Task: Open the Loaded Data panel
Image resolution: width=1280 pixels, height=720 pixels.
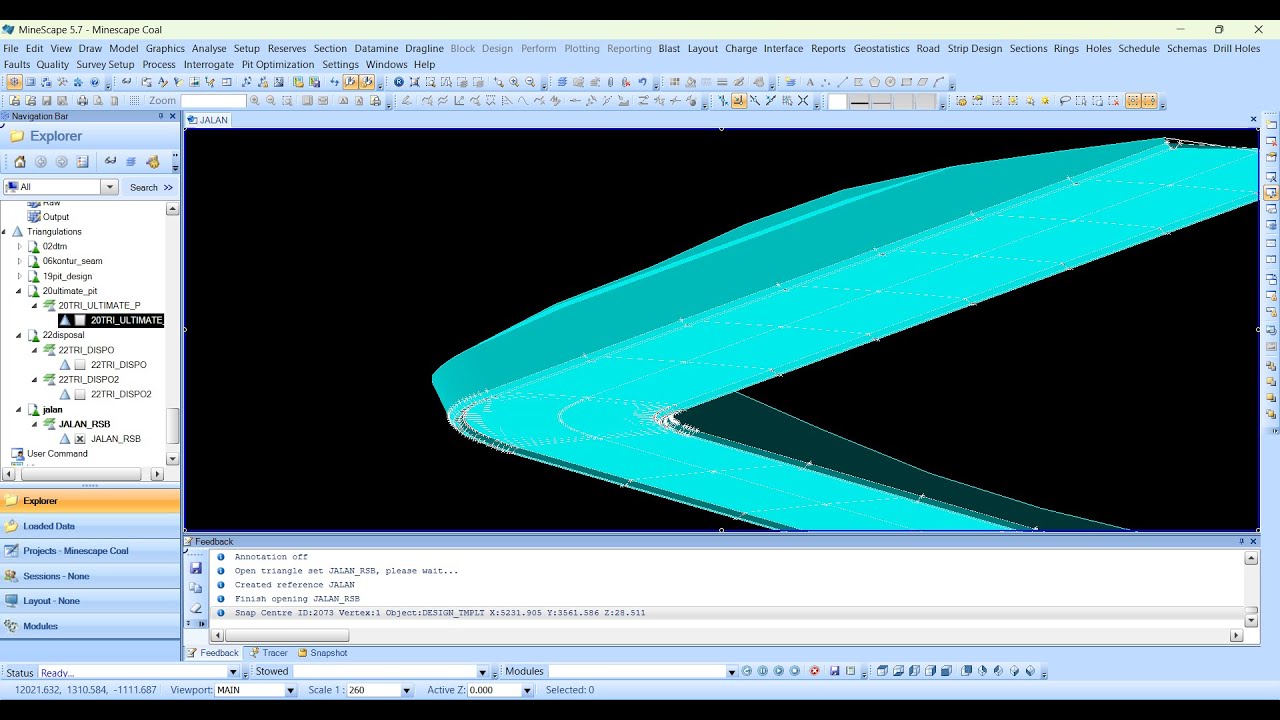Action: pyautogui.click(x=90, y=526)
